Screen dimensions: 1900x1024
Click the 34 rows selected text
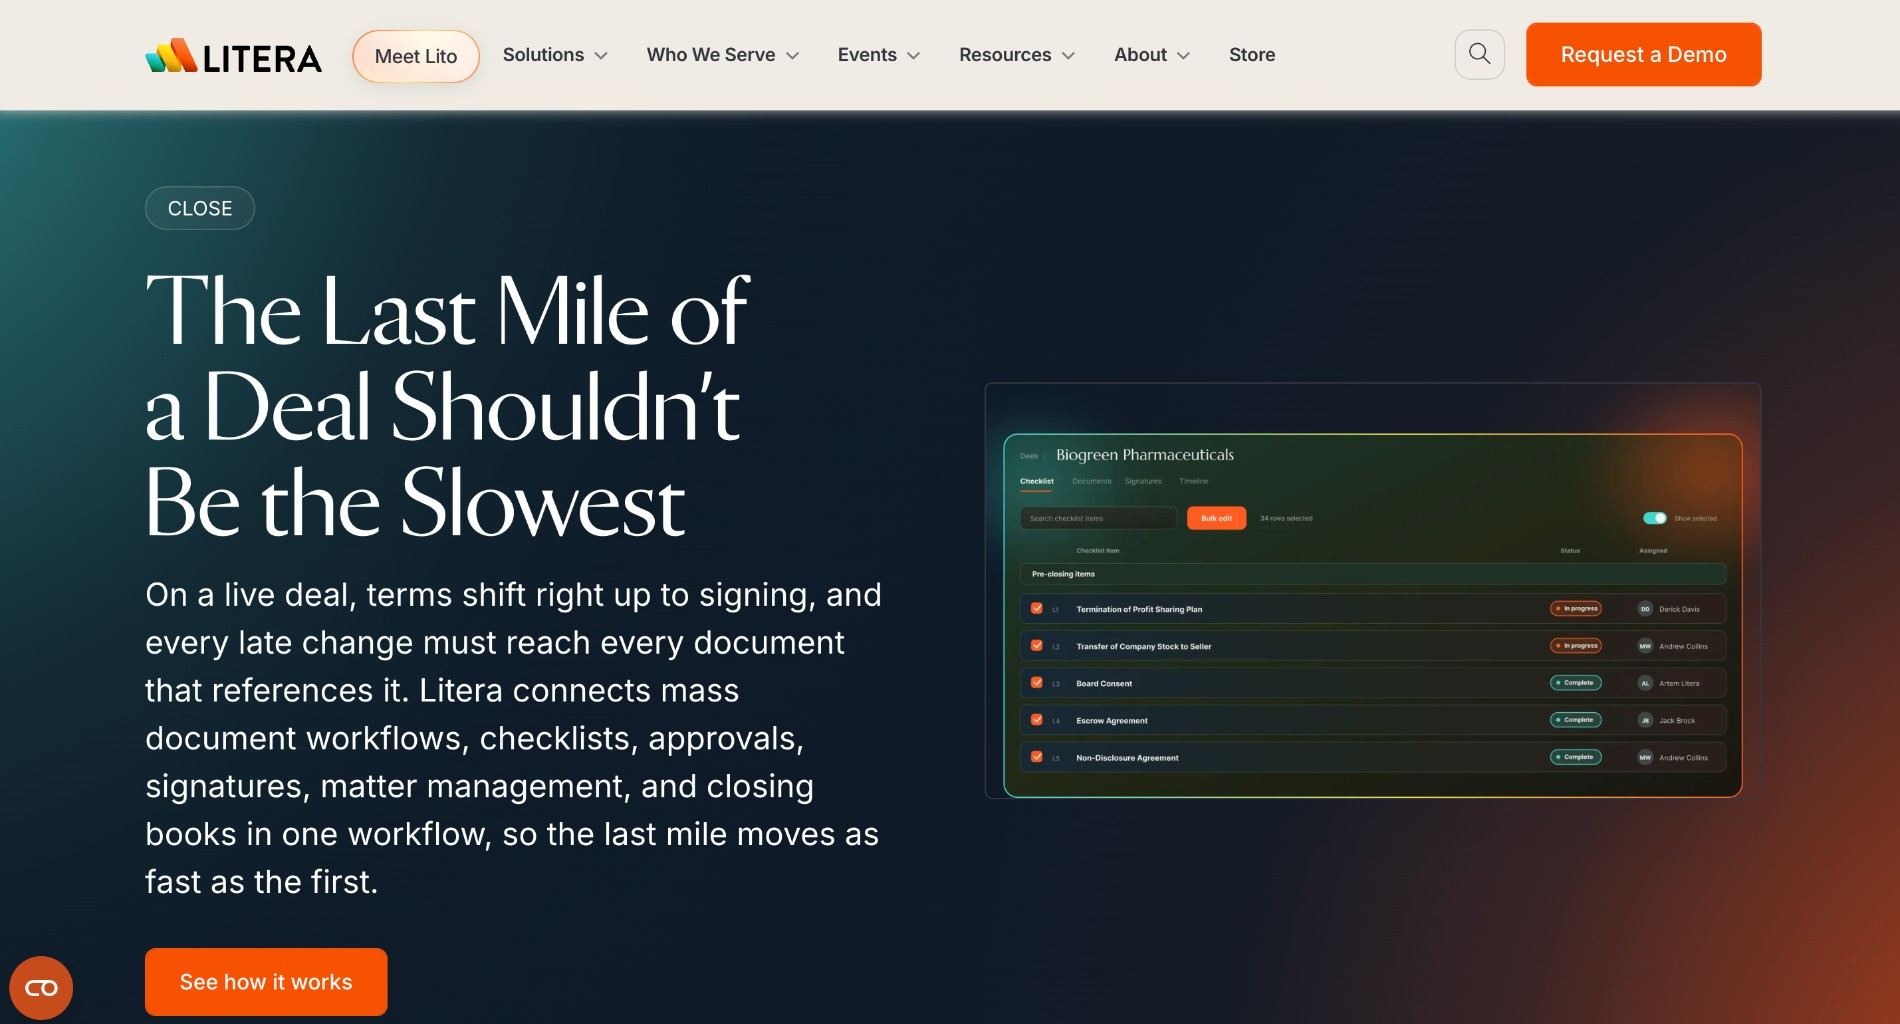(x=1286, y=518)
